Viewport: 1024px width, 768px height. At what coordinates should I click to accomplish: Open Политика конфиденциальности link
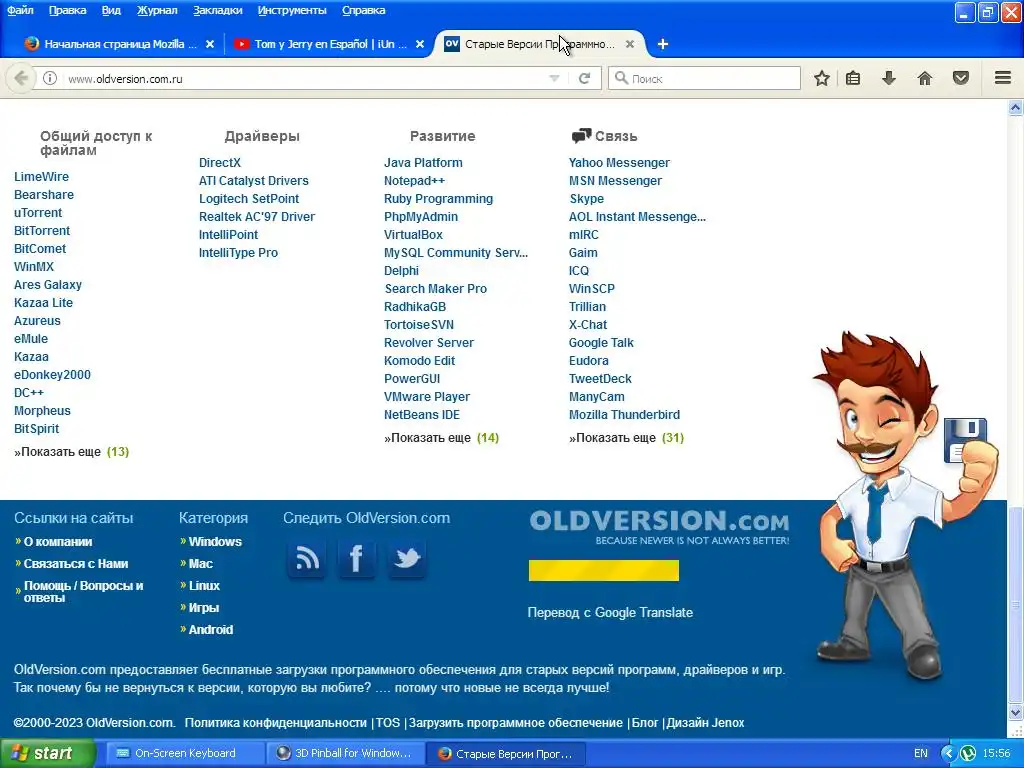click(x=276, y=723)
